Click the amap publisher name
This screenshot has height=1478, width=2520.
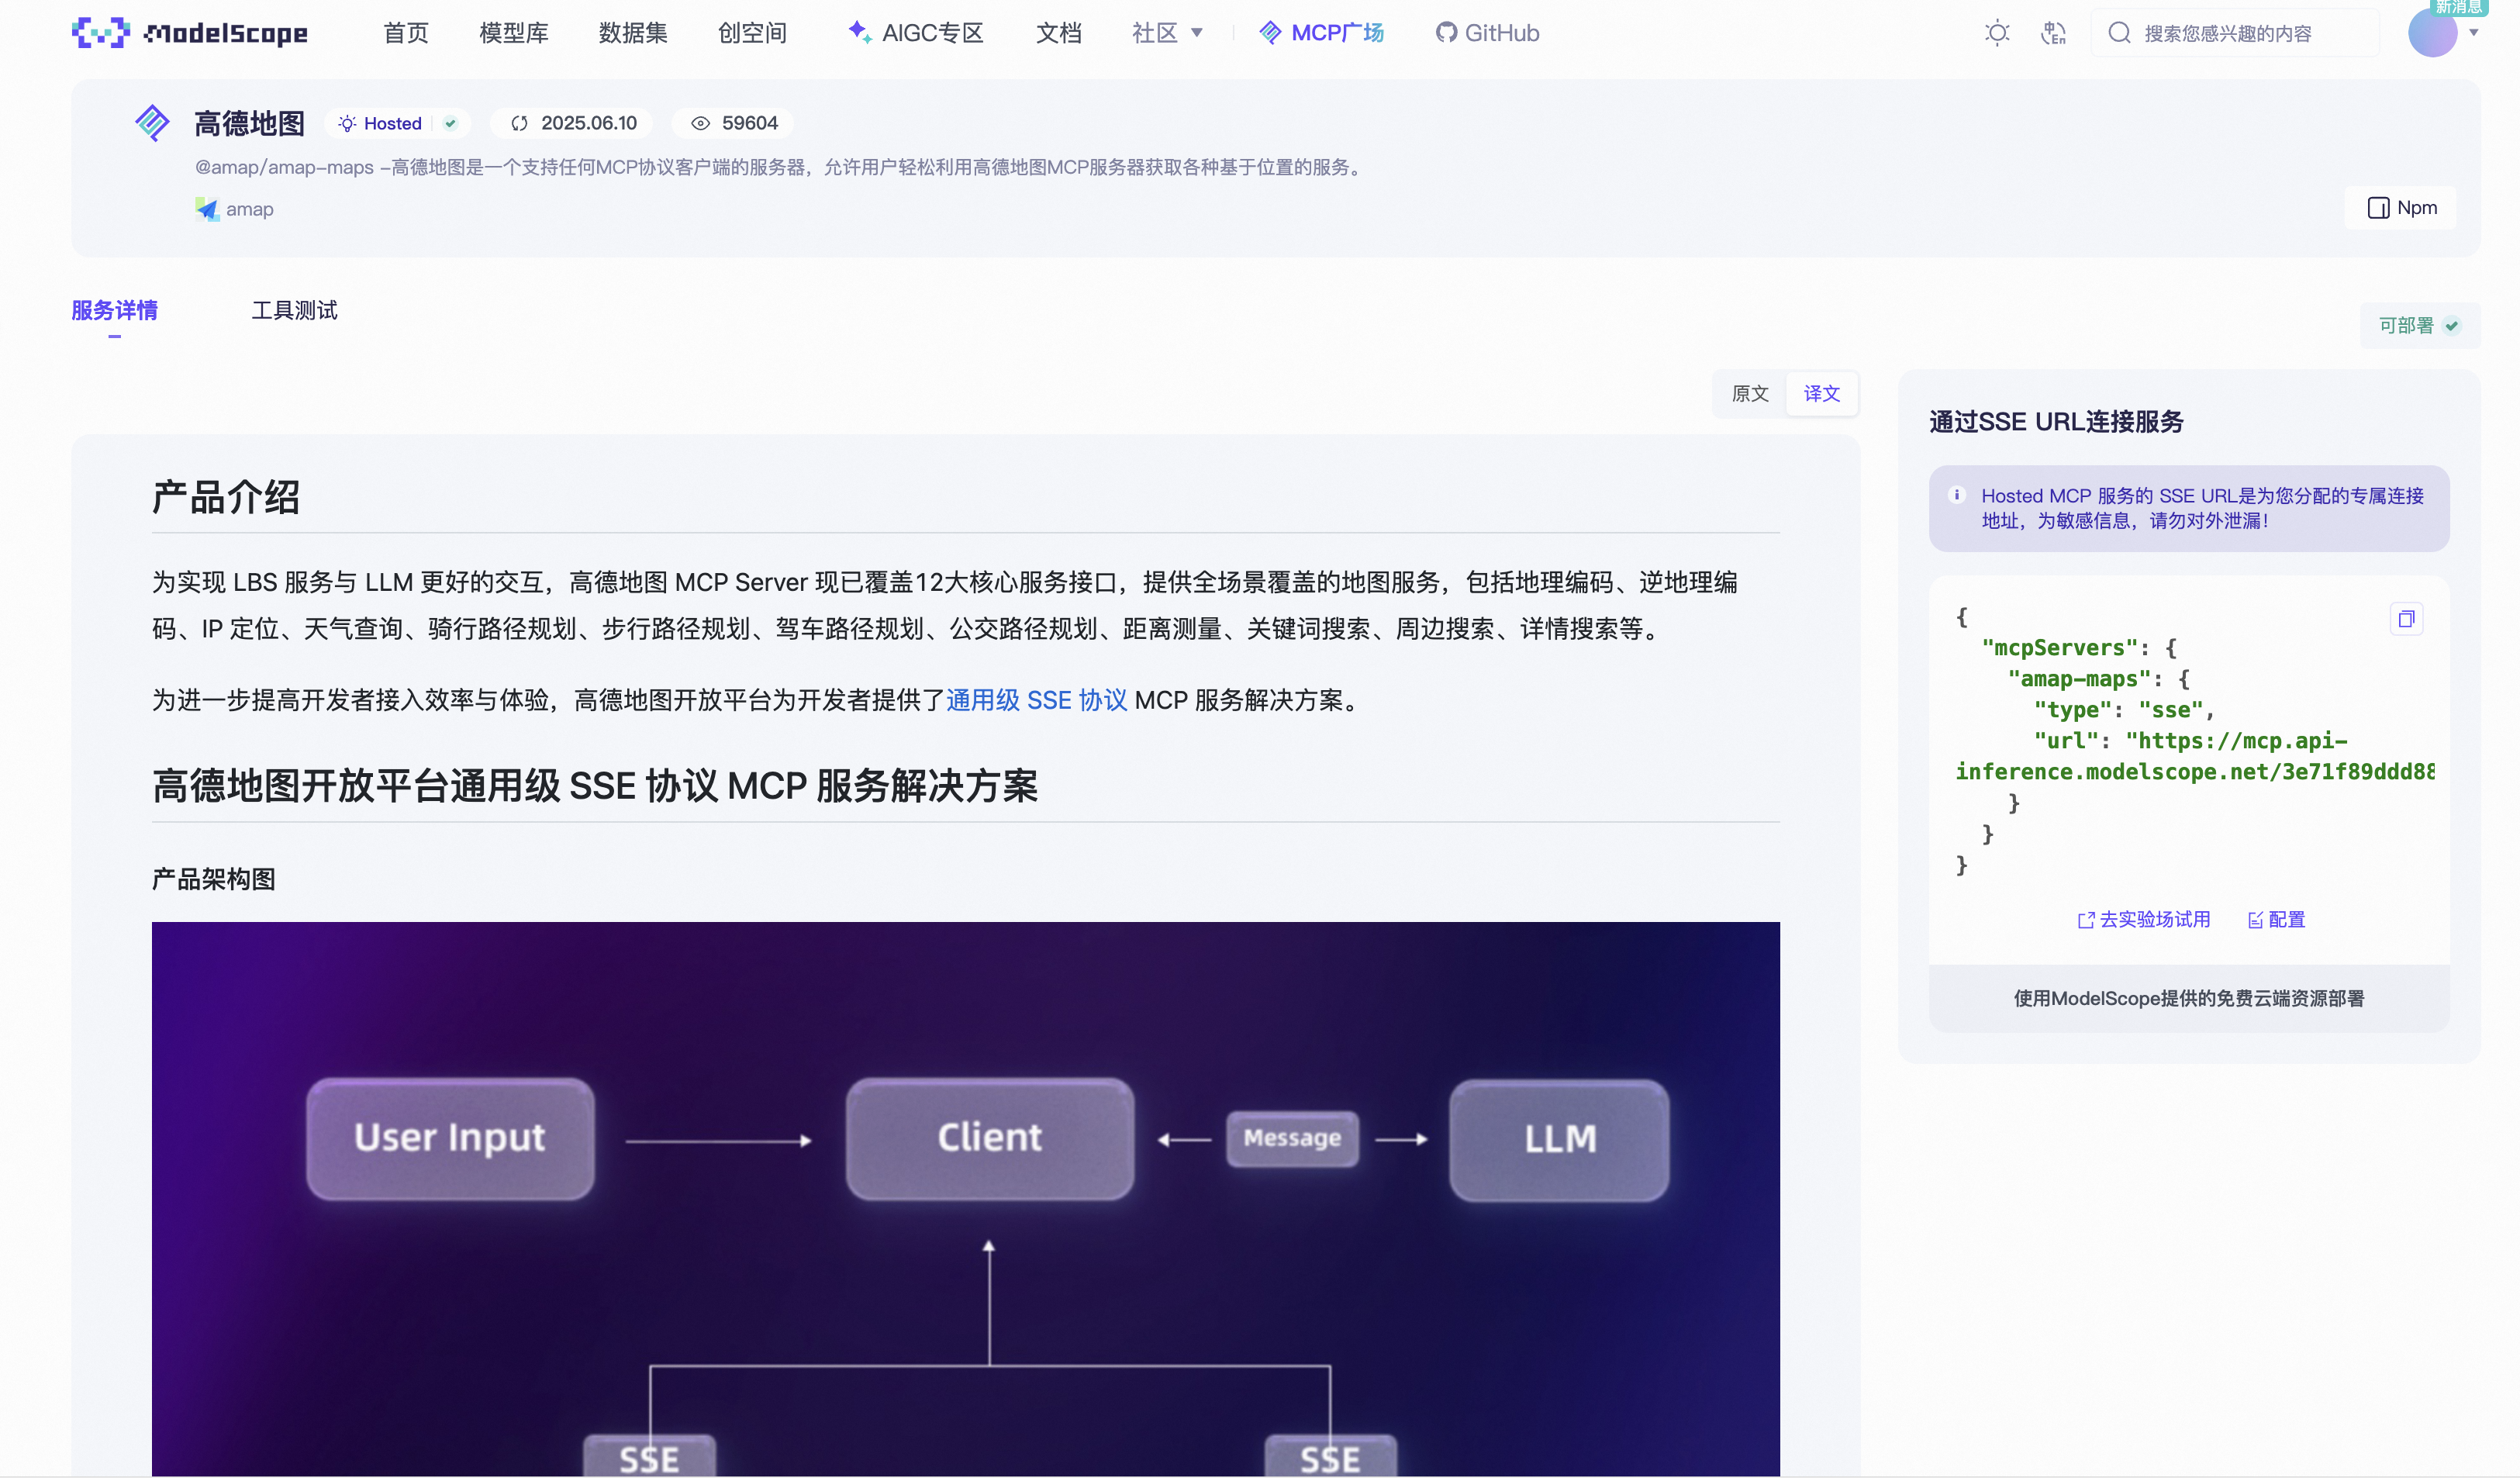pos(249,209)
